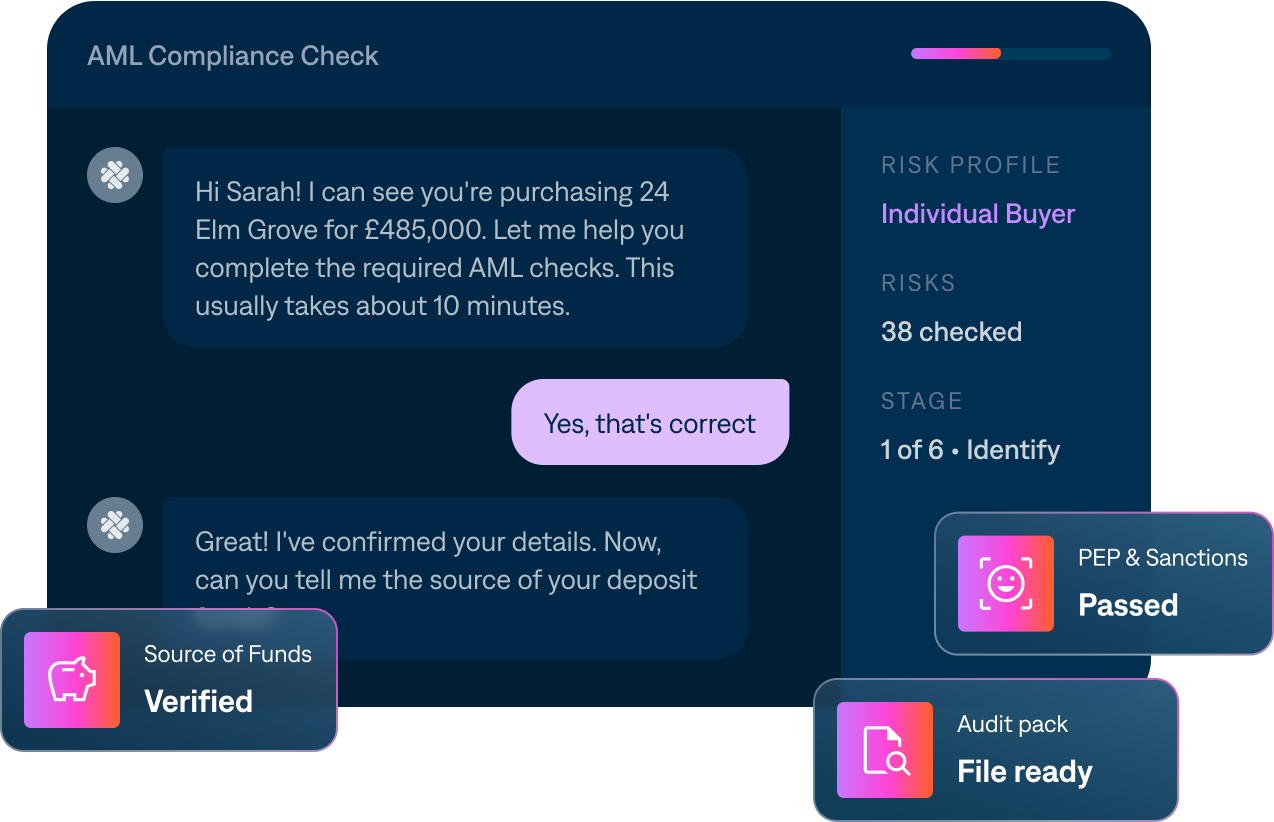Click the RISK PROFILE section label

[x=970, y=165]
